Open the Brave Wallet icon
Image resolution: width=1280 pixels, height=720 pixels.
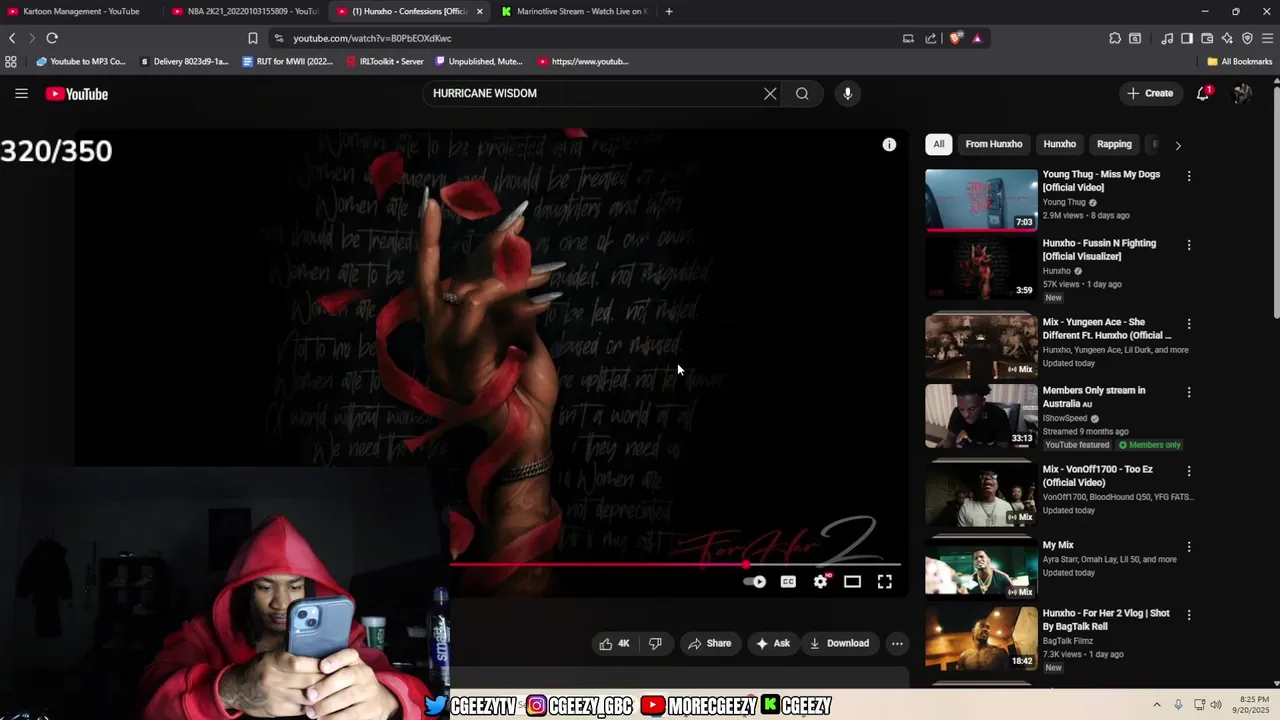point(1207,38)
